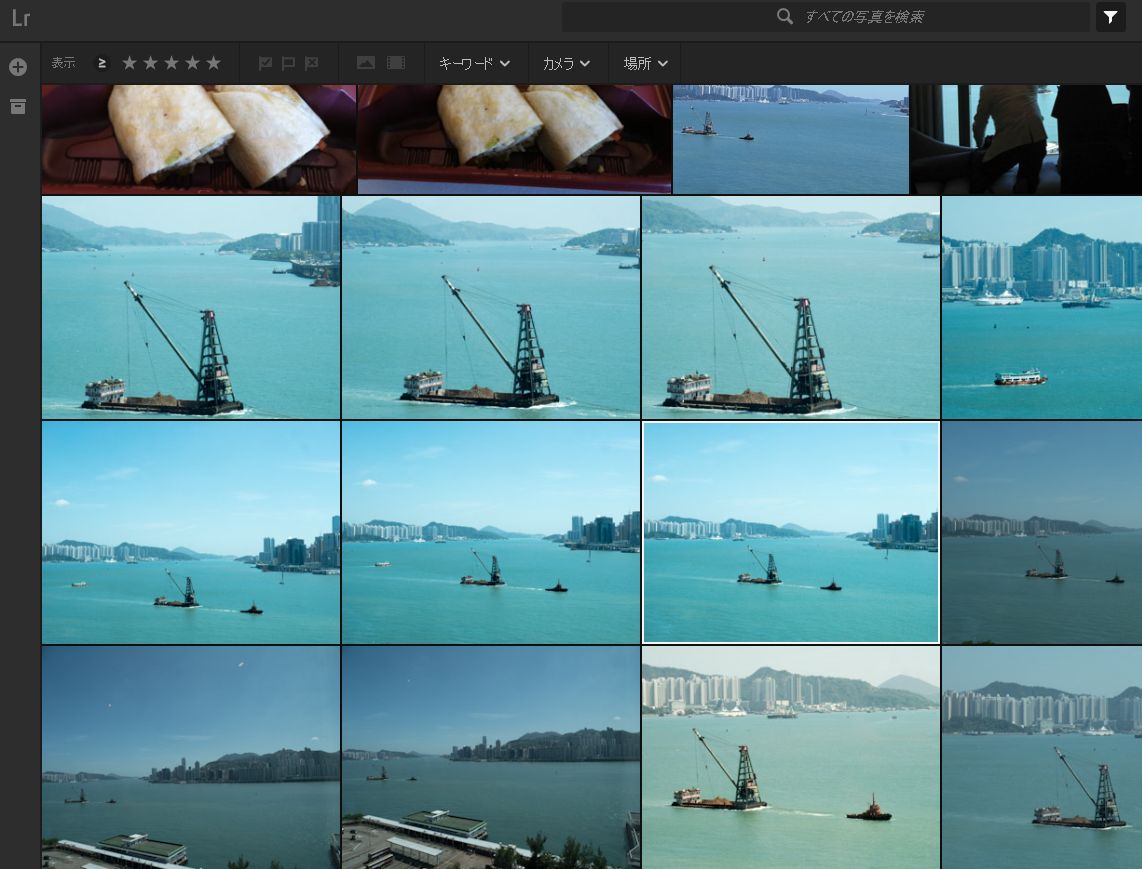Select crane barge with red tugboat thumbnail
The width and height of the screenshot is (1142, 869).
tap(791, 758)
